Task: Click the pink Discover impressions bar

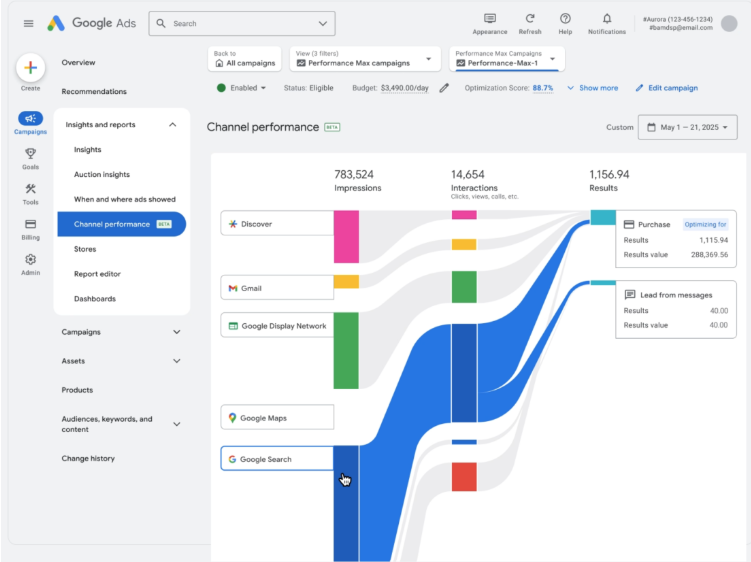Action: click(x=346, y=237)
